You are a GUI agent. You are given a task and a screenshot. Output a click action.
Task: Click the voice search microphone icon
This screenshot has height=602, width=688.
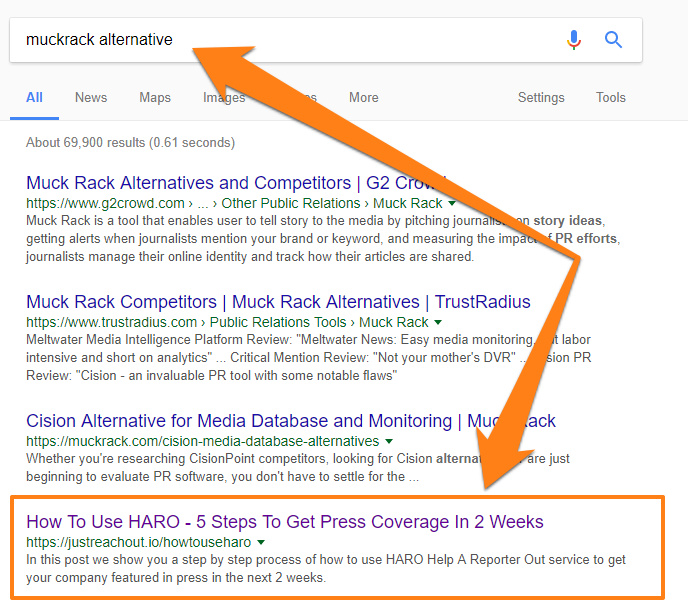[574, 40]
